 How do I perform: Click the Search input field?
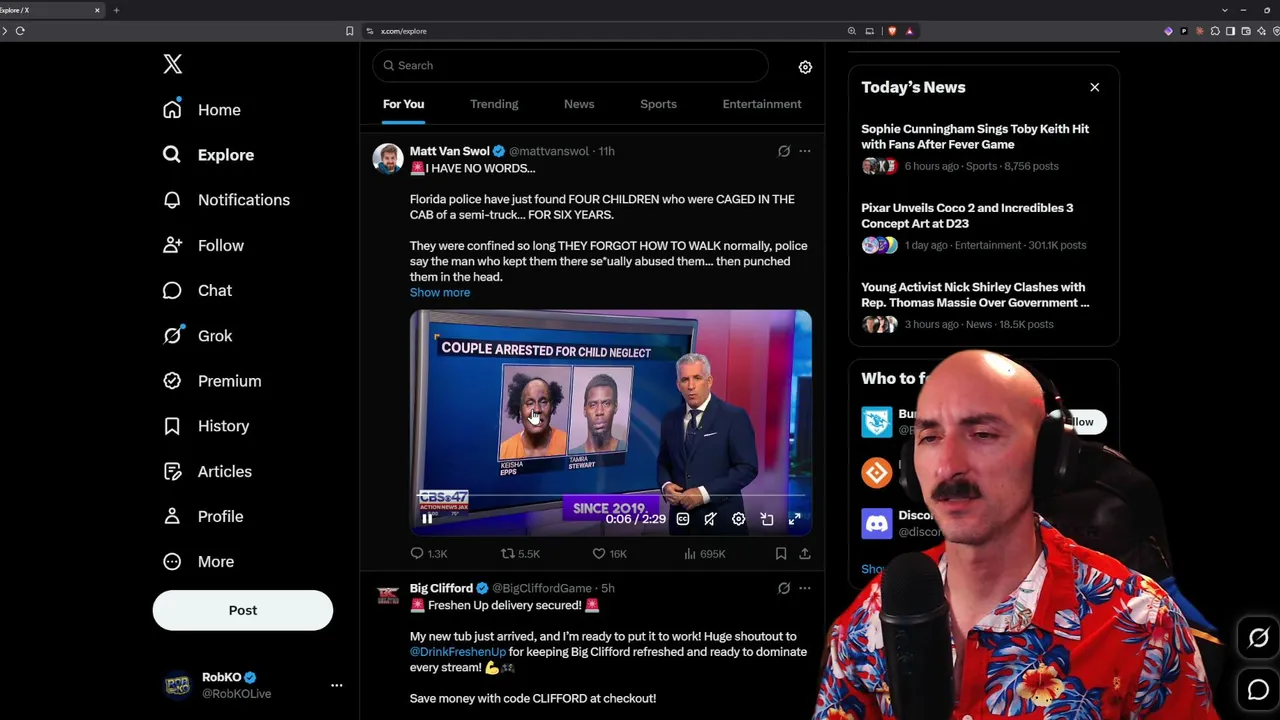point(570,66)
